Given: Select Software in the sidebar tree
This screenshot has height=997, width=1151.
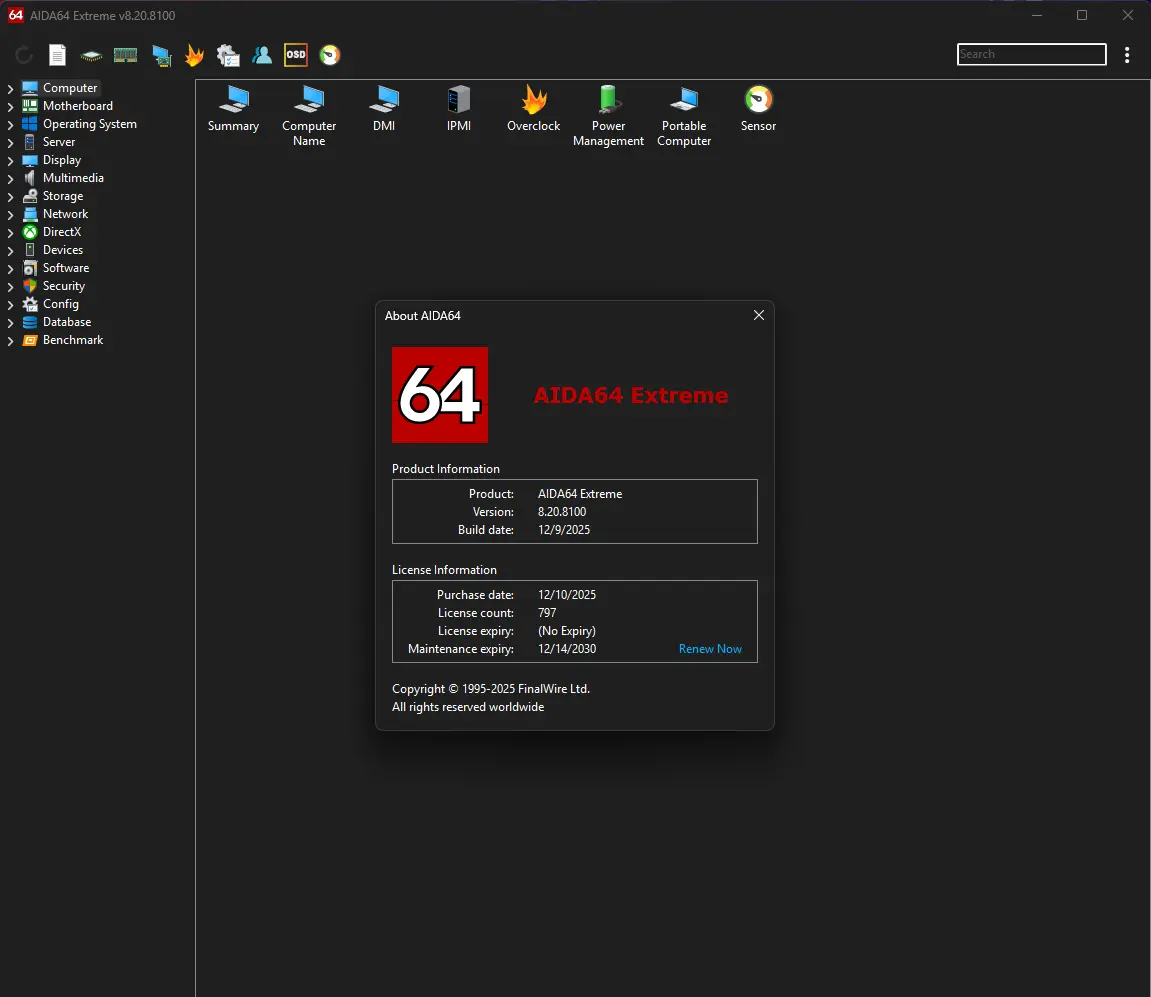Looking at the screenshot, I should pyautogui.click(x=65, y=268).
